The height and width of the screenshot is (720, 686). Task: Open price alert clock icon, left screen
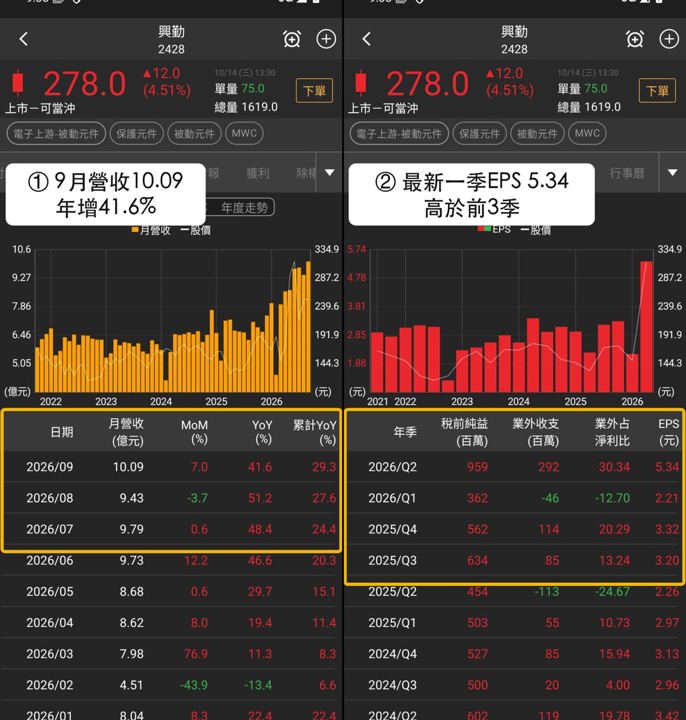[x=292, y=39]
